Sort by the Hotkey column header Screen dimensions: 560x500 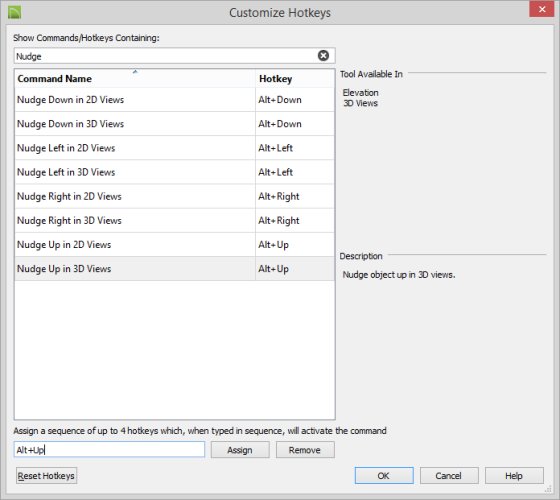coord(295,79)
